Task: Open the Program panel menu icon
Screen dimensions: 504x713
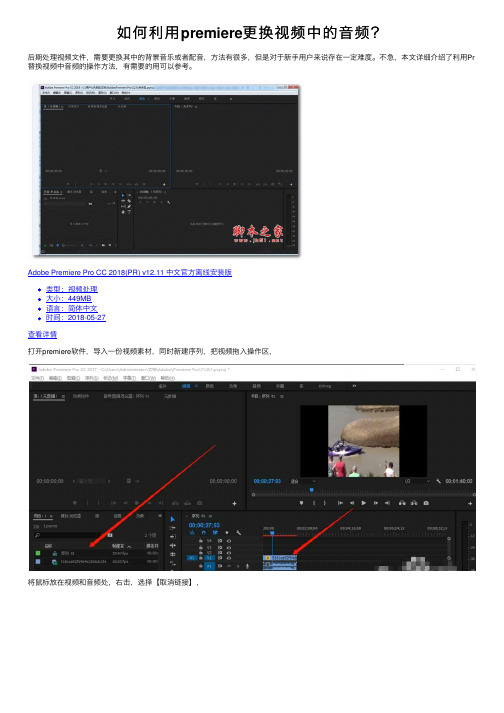Action: tap(282, 396)
